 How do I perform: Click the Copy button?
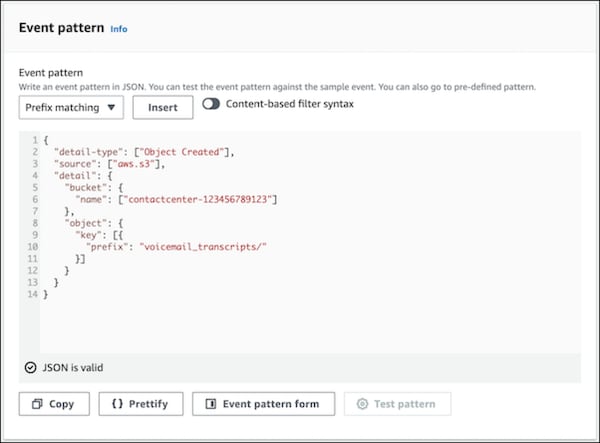pyautogui.click(x=54, y=404)
